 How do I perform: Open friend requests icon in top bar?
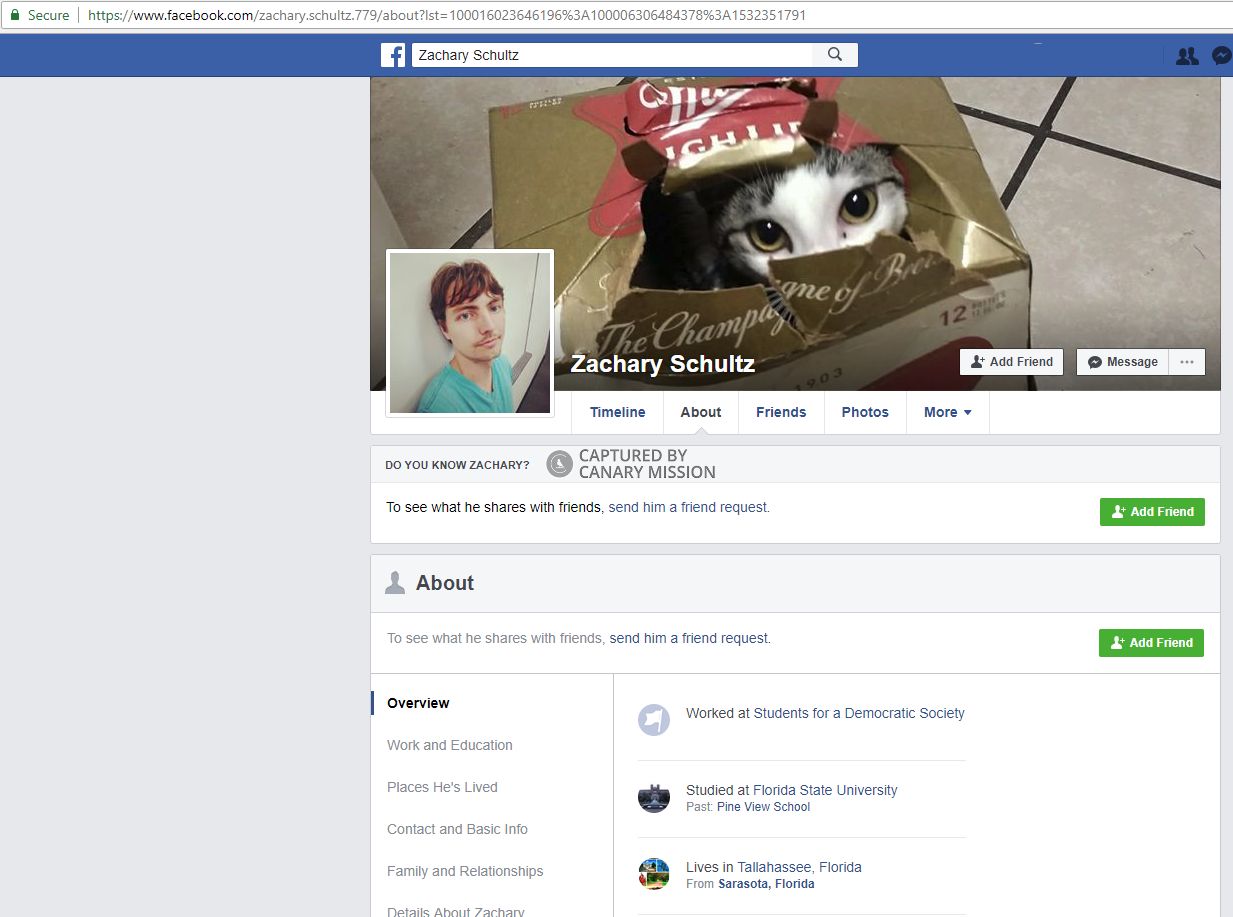(x=1187, y=56)
